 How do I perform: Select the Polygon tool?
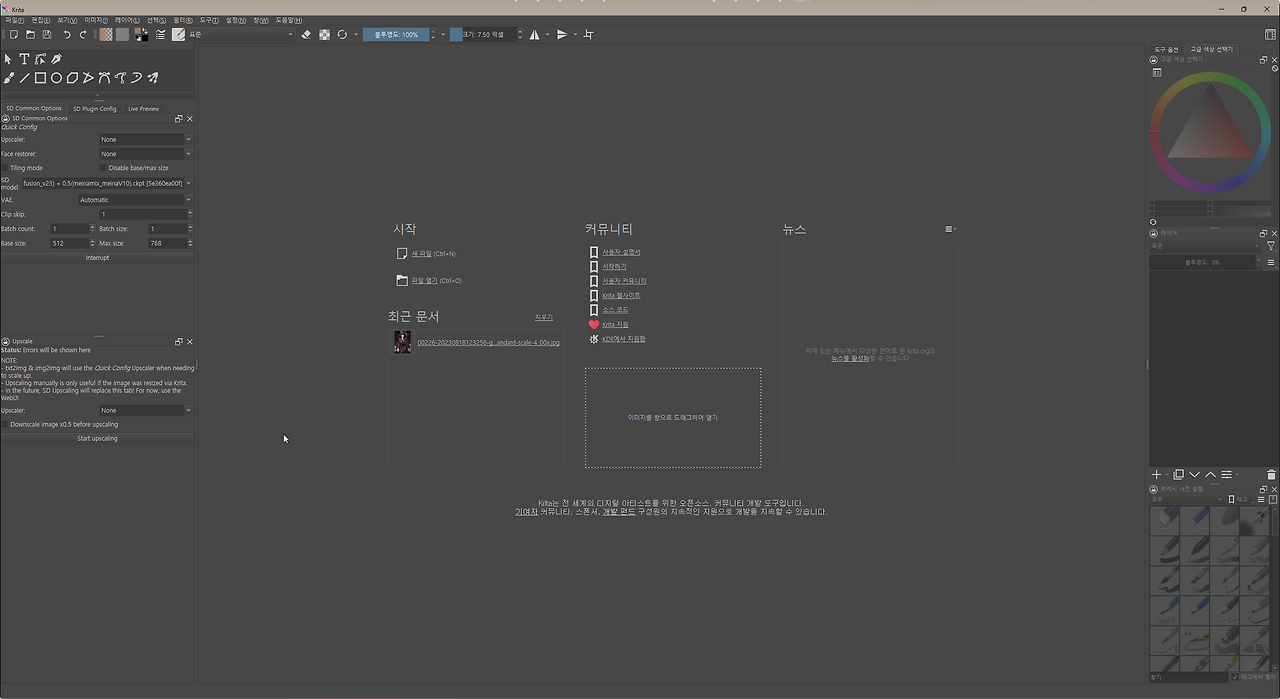72,77
